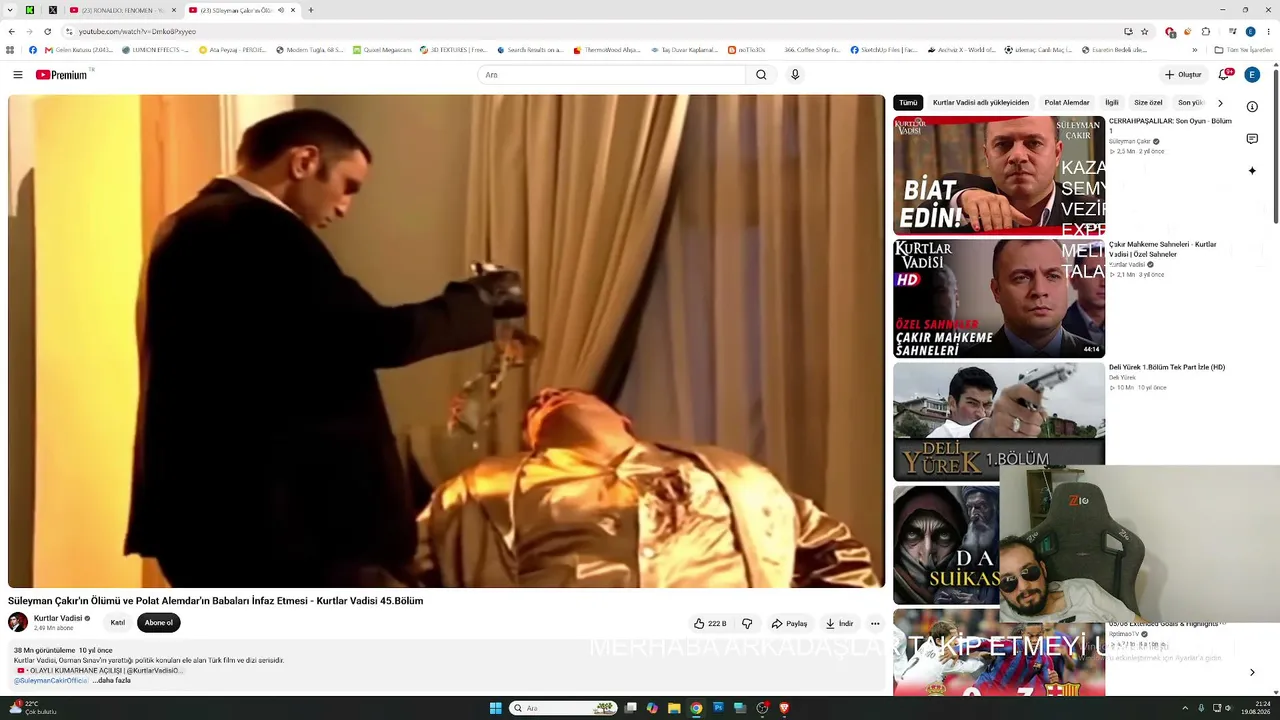1280x720 pixels.
Task: Click the search magnifier button
Action: pos(761,75)
